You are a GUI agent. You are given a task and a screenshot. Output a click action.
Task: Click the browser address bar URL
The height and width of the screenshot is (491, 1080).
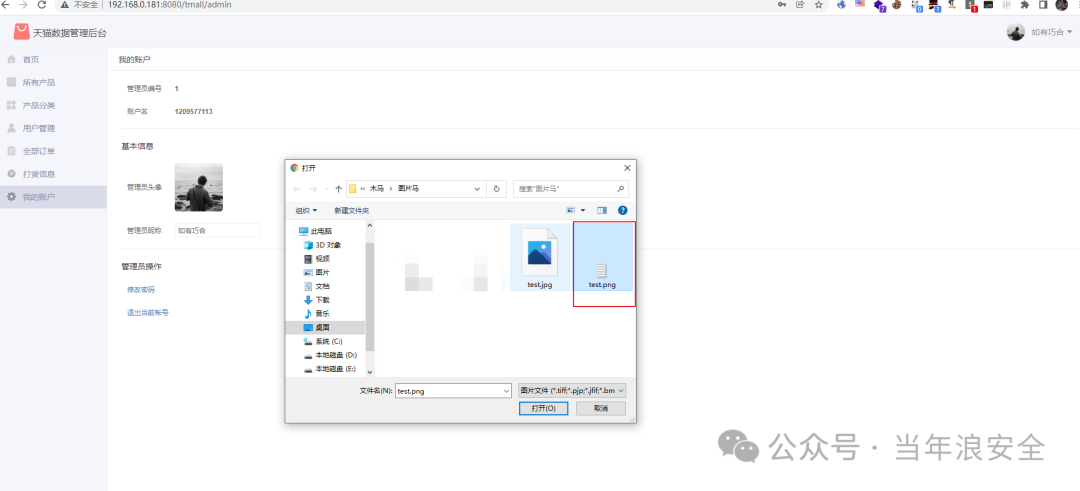pyautogui.click(x=169, y=5)
